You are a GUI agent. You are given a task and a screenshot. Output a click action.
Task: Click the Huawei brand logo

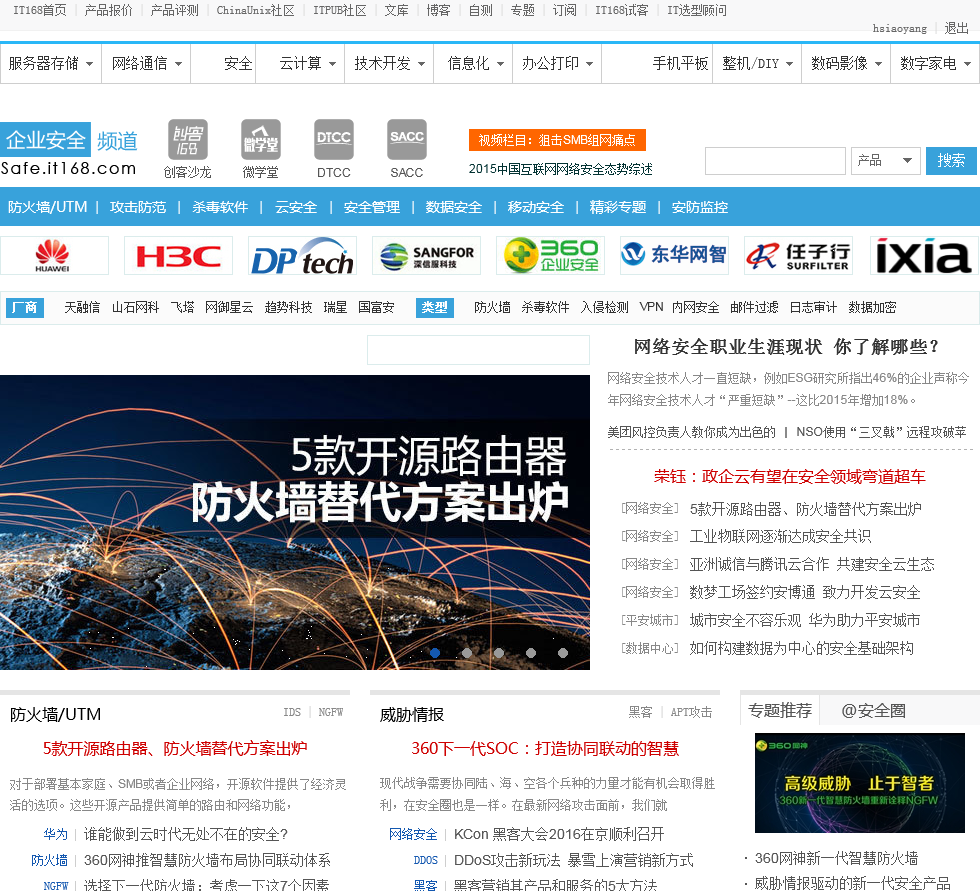coord(54,256)
